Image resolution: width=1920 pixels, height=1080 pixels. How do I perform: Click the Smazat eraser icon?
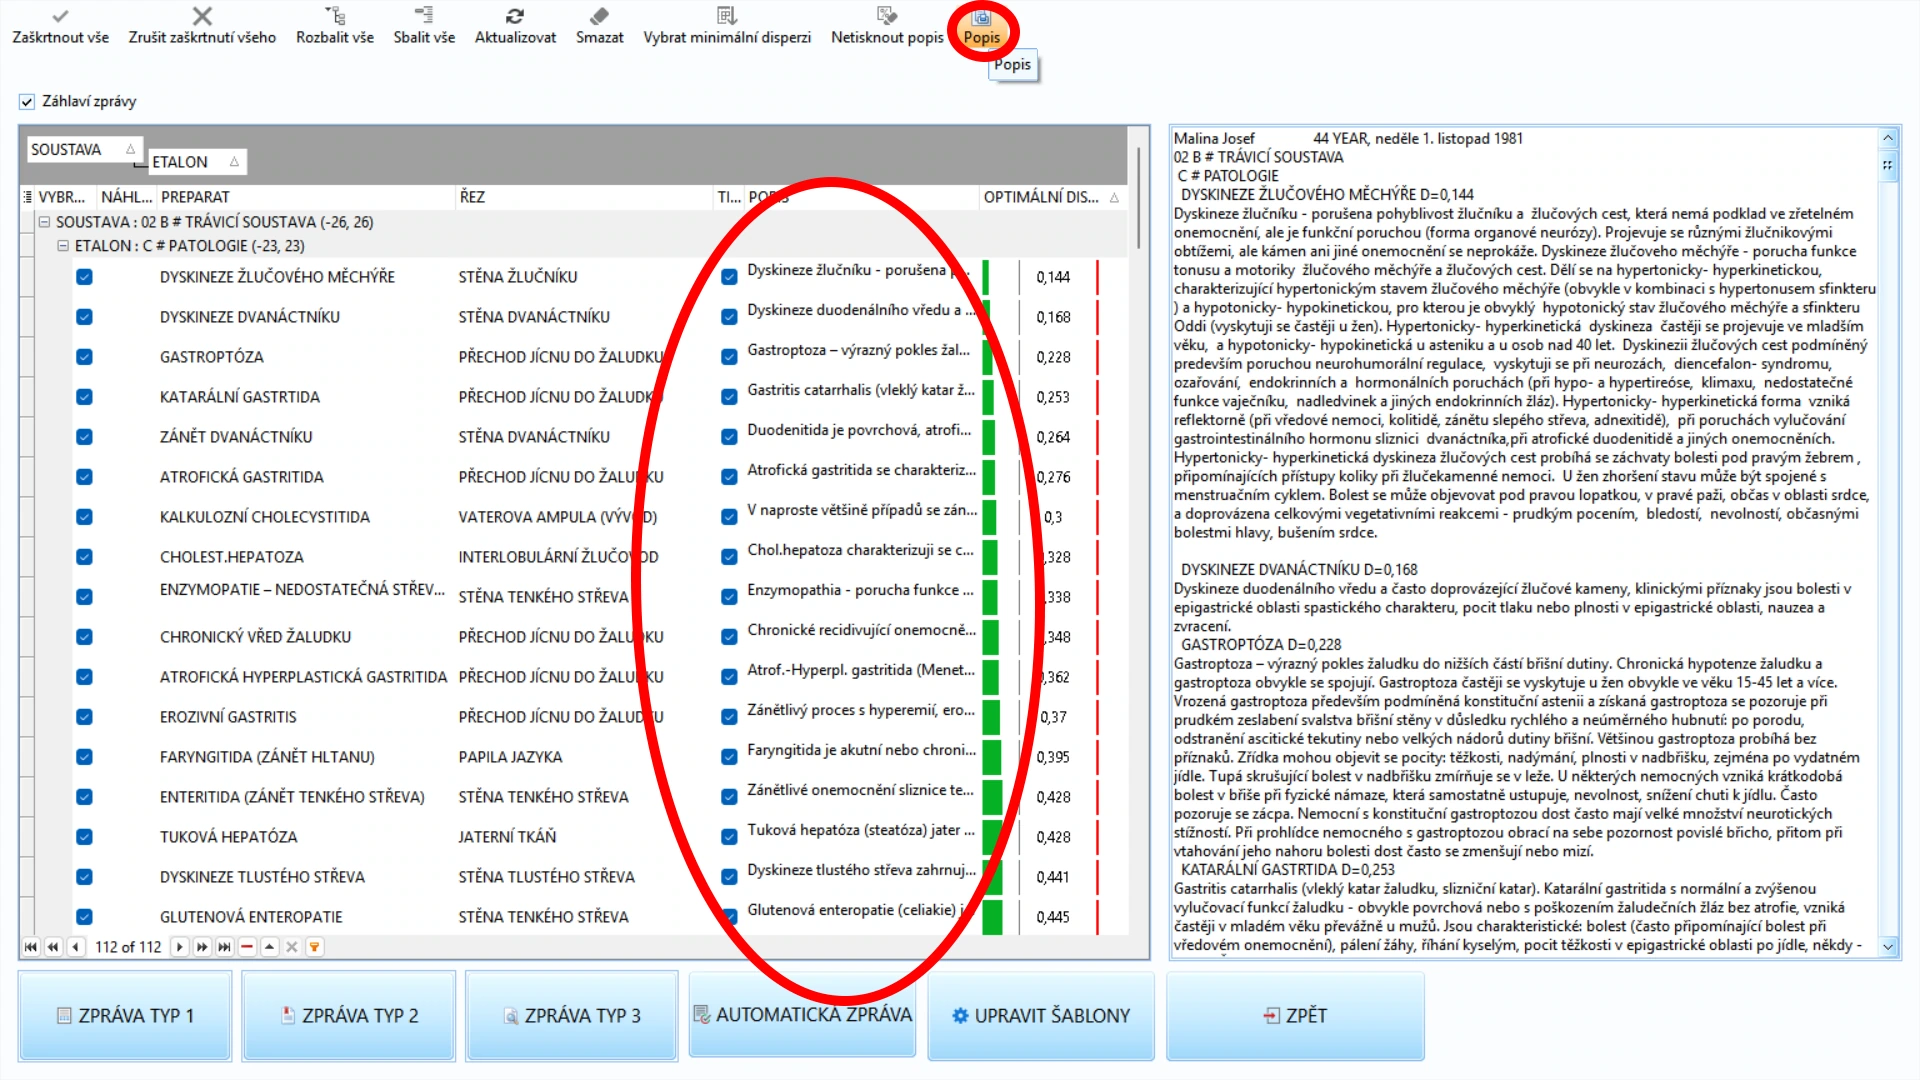[599, 16]
